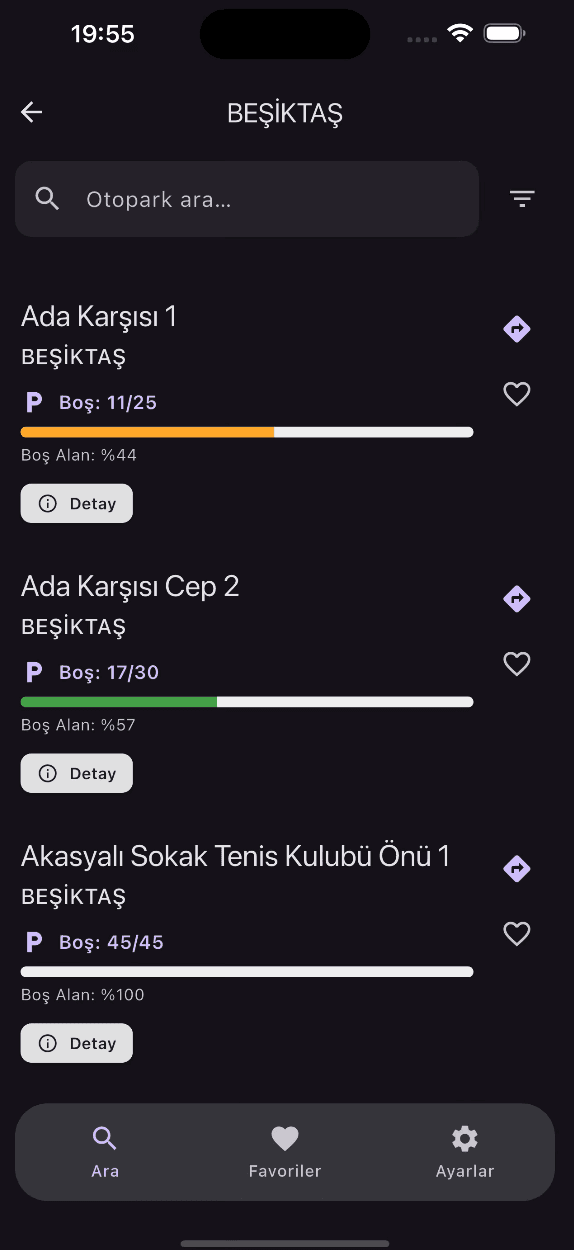
Task: Tap the parking P icon for Ada Karşısı 1
Action: coord(34,402)
